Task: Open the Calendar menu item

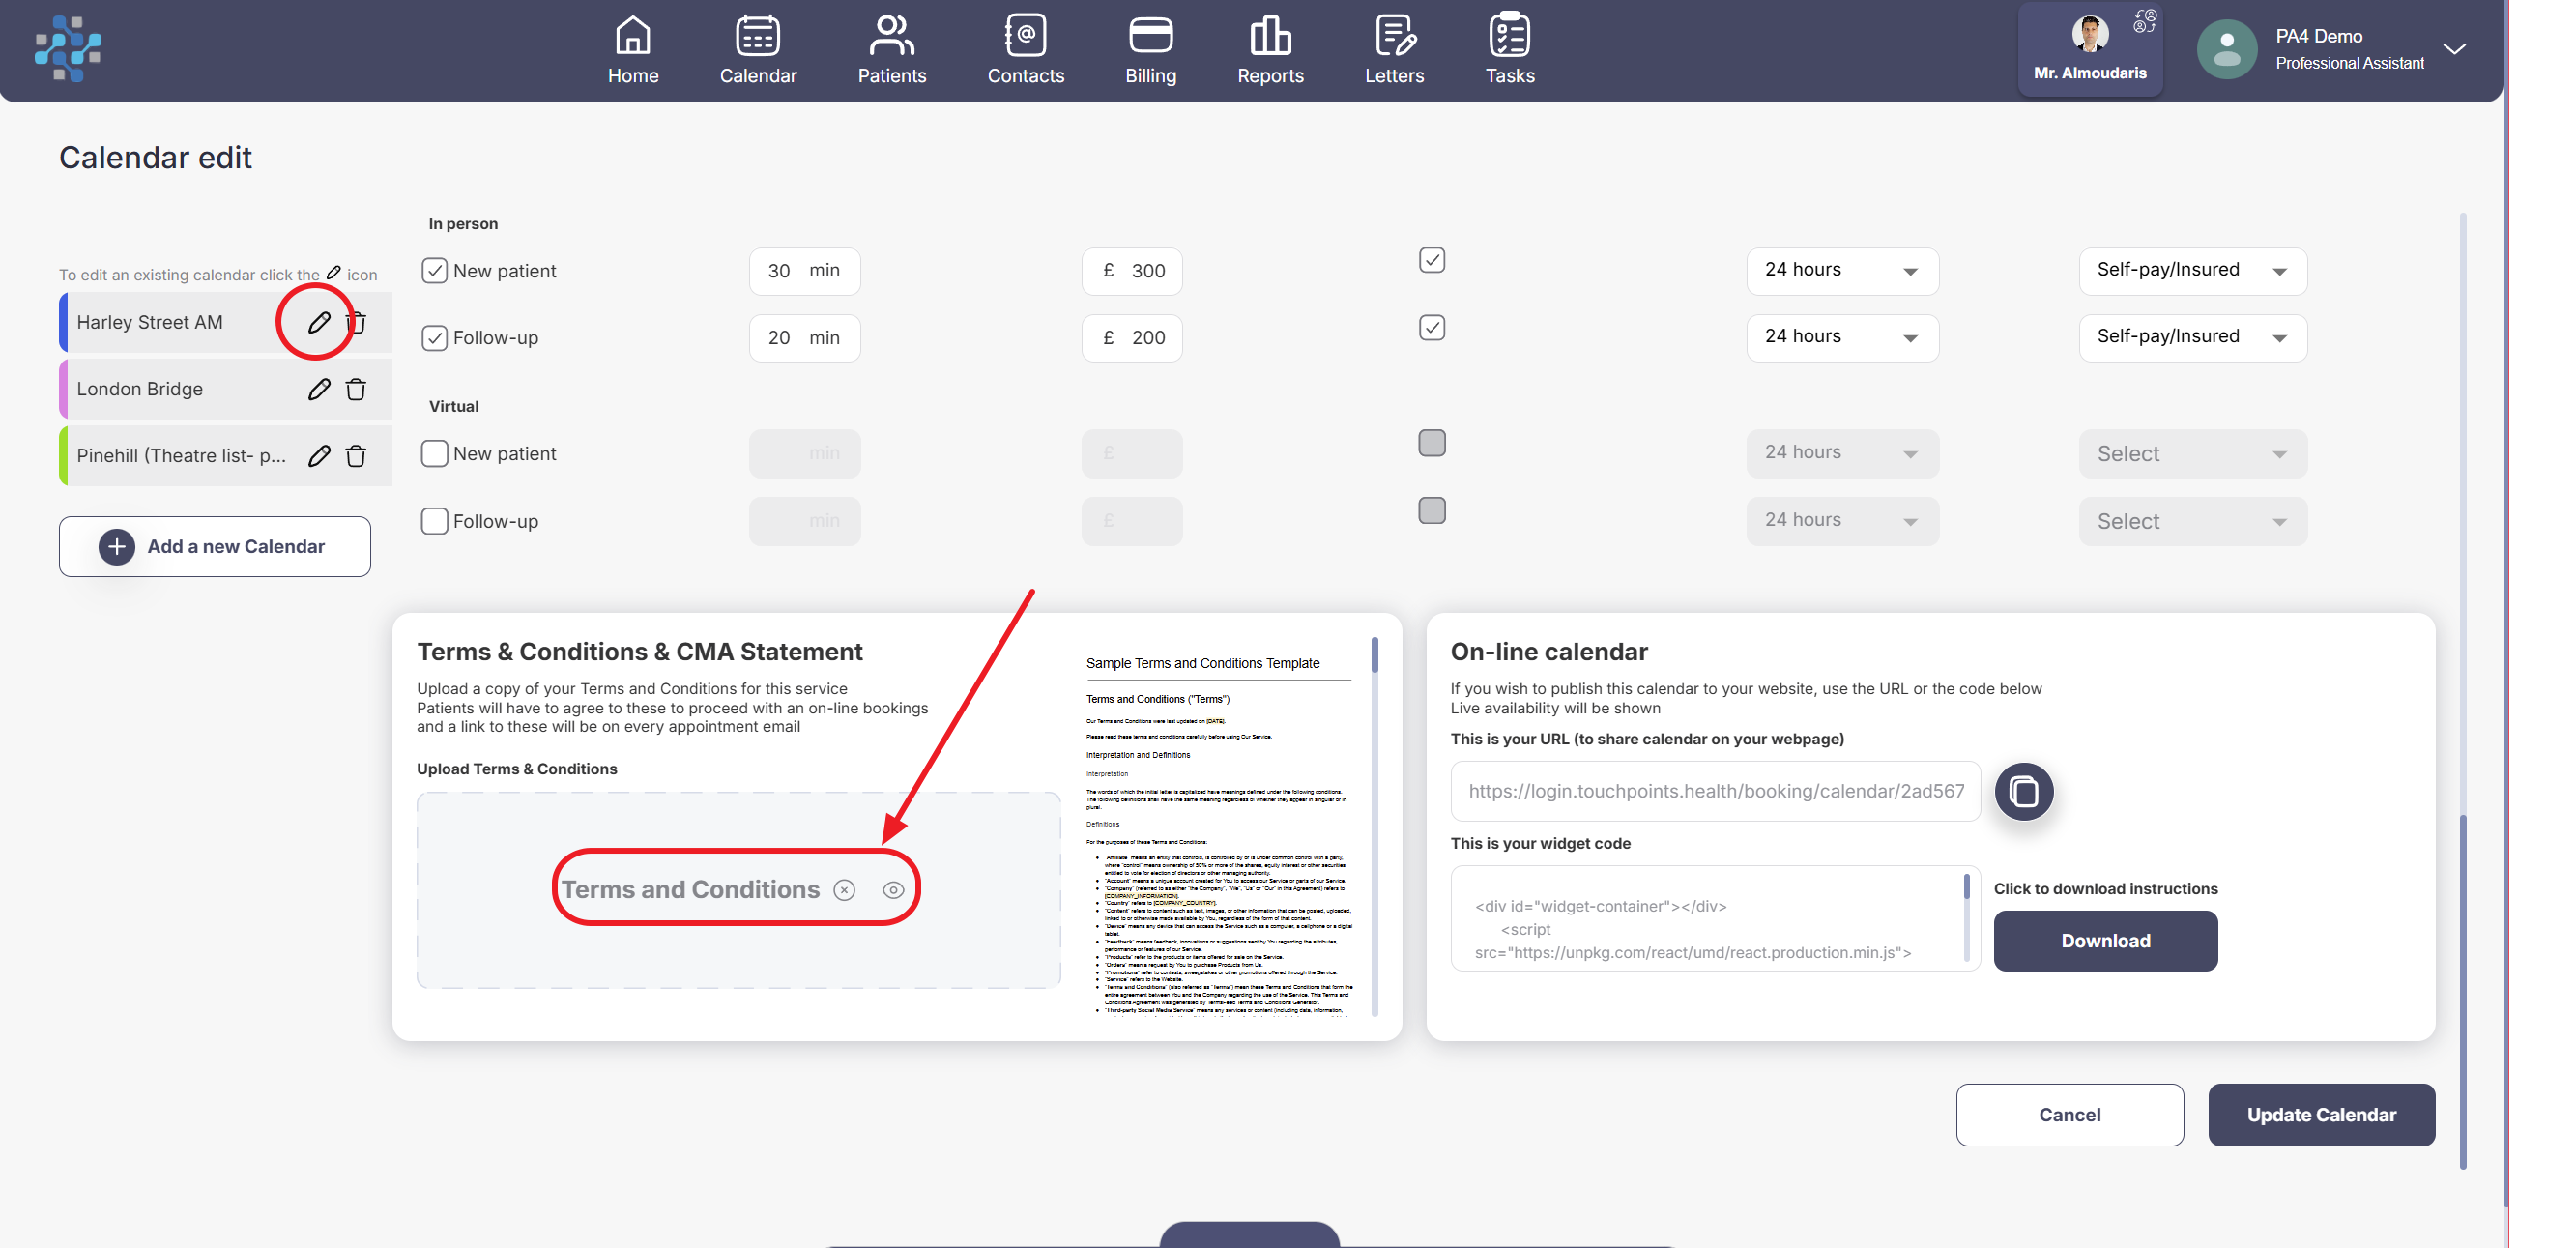Action: tap(757, 50)
